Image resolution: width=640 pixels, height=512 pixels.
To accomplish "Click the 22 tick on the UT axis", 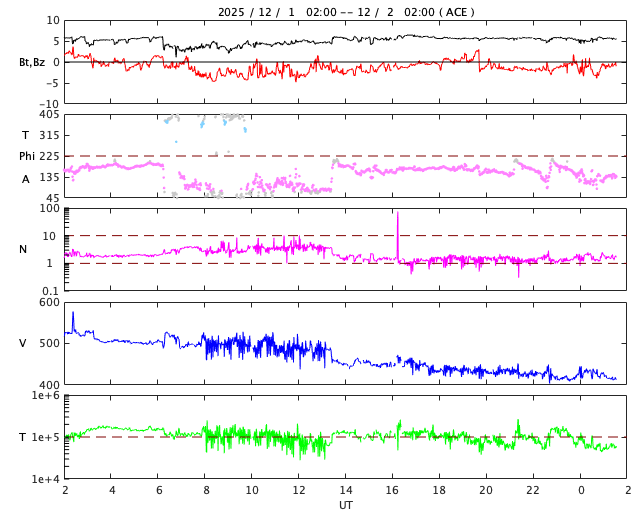I will click(x=533, y=490).
